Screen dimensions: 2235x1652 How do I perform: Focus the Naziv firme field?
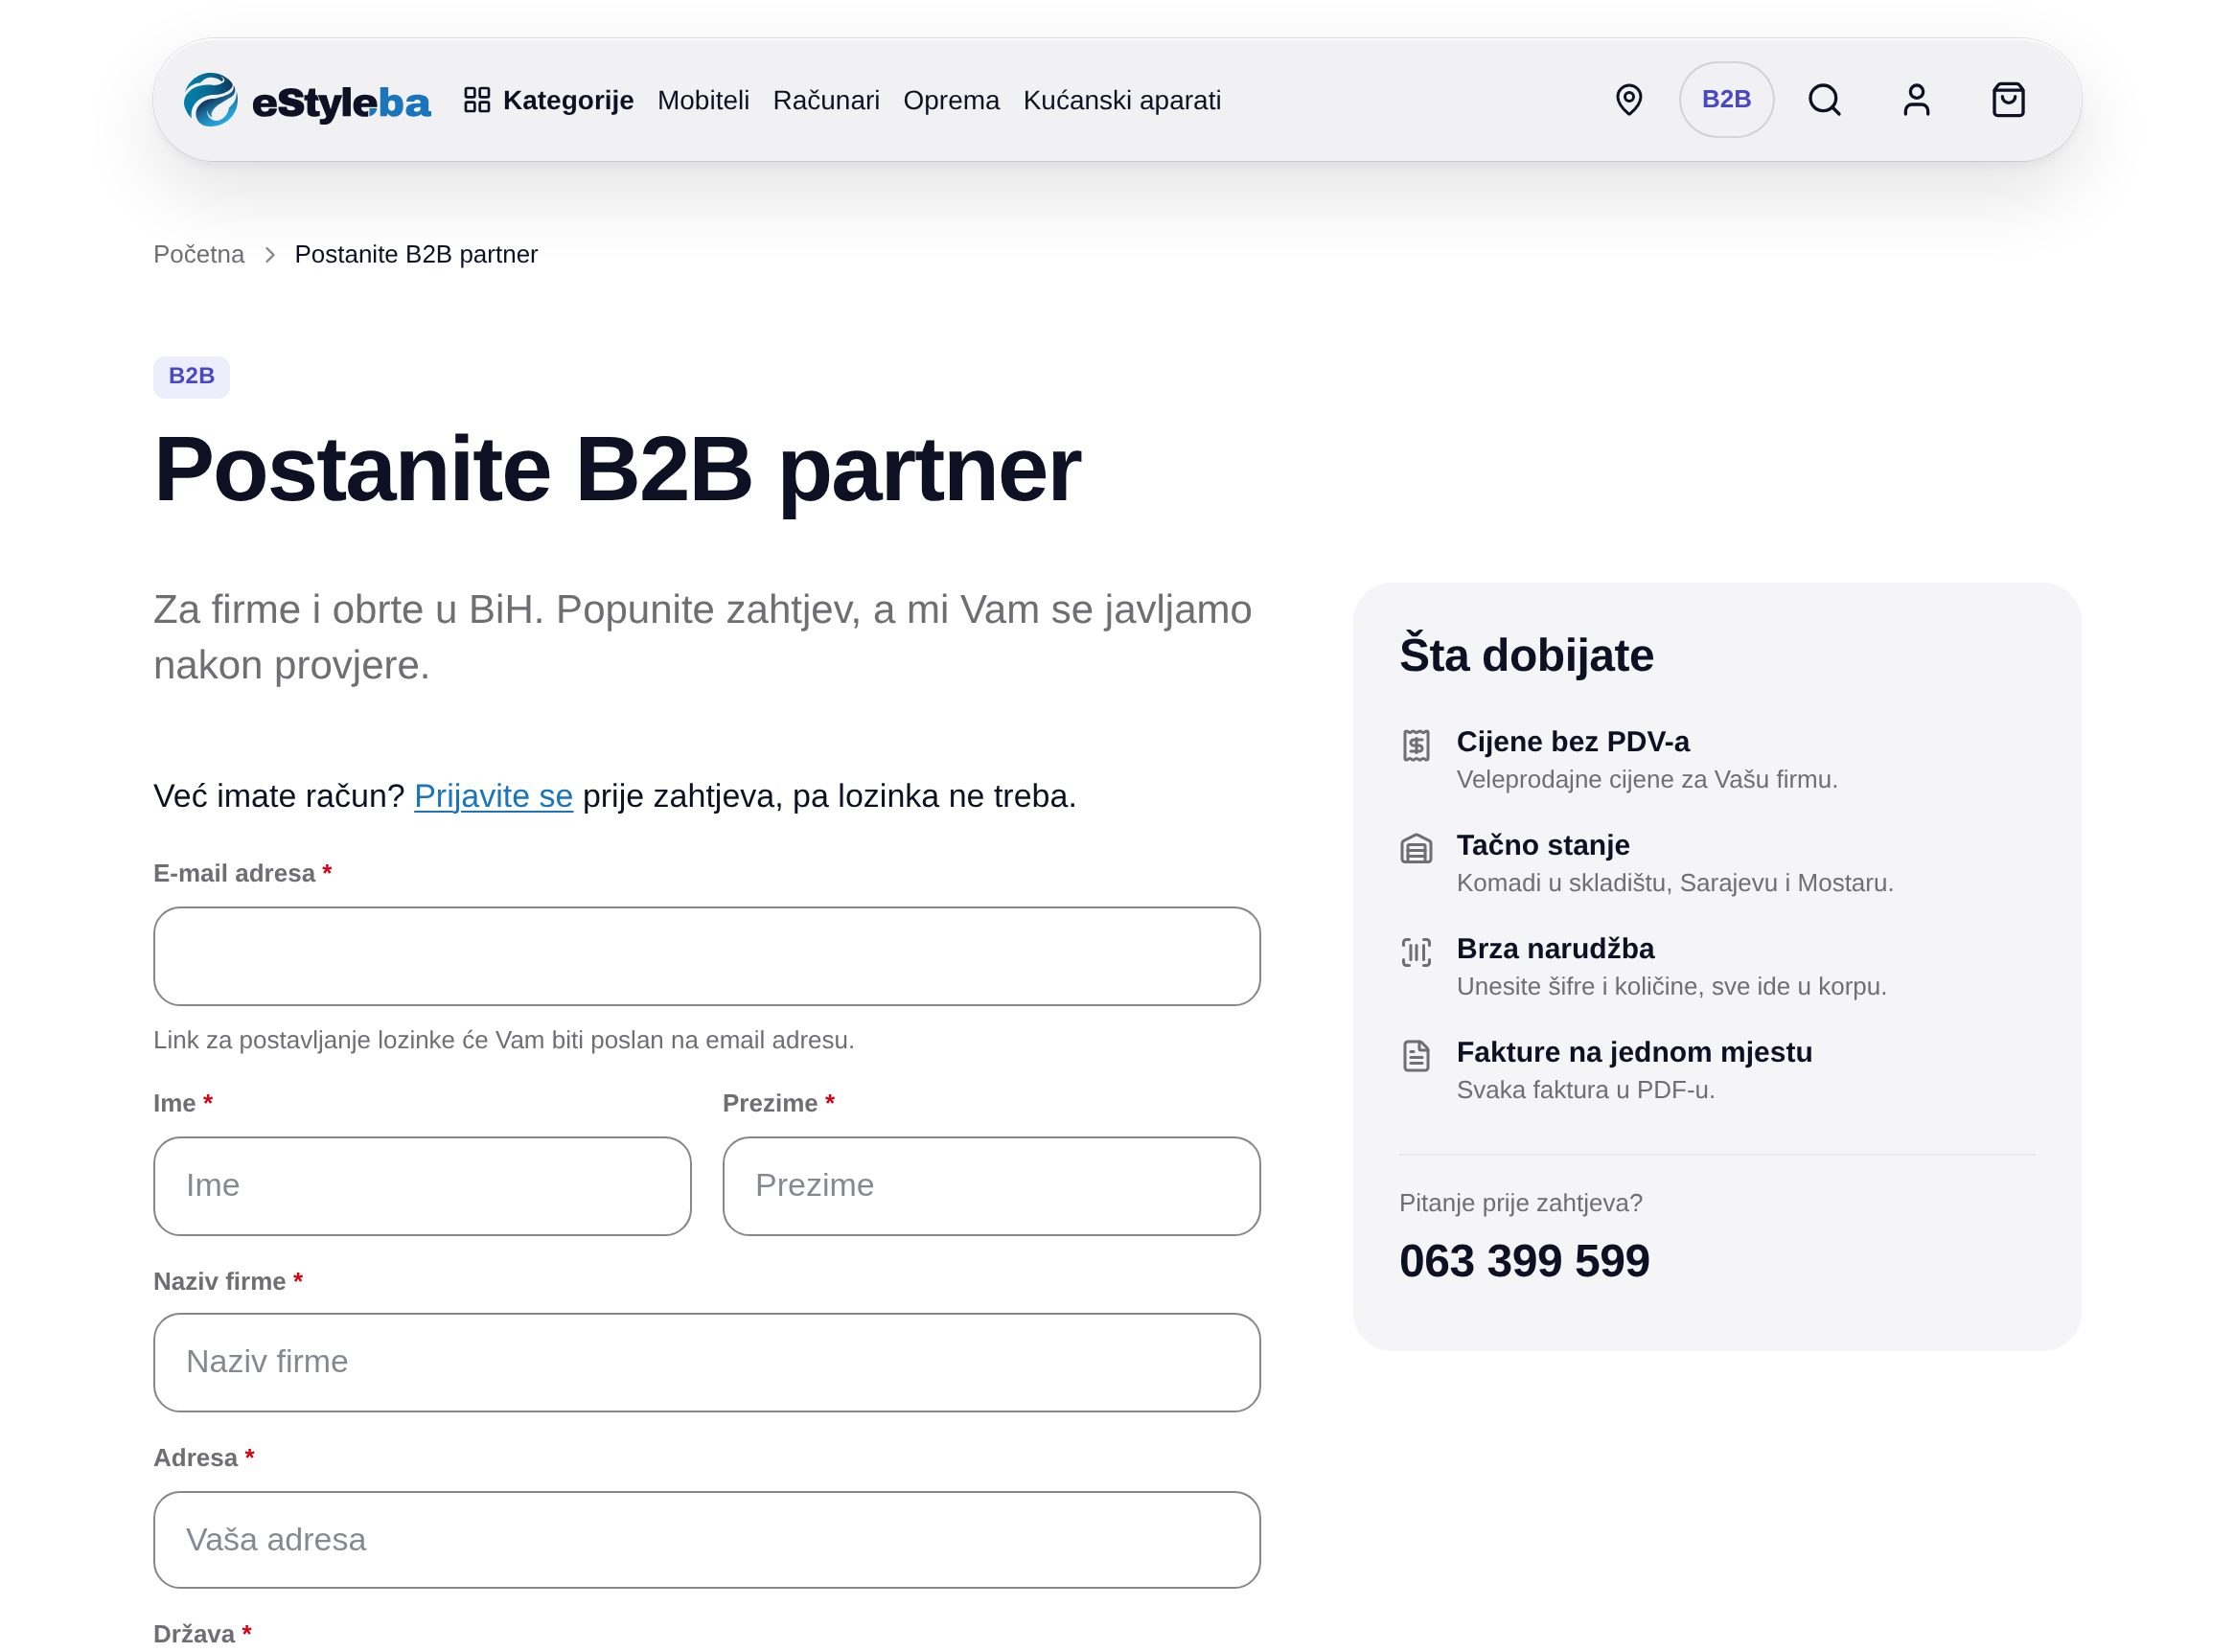706,1362
